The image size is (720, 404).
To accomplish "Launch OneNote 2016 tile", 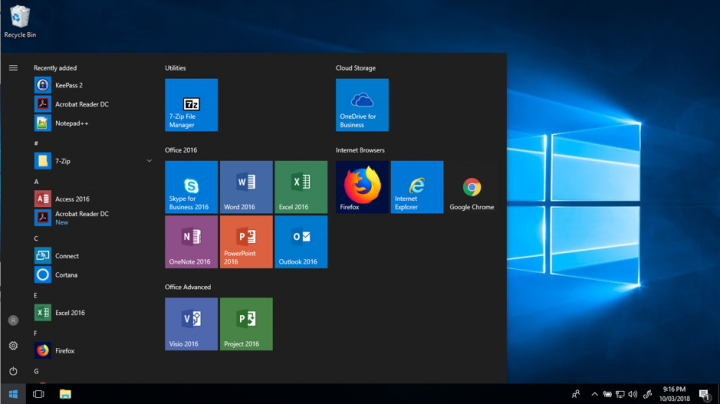I will [191, 241].
